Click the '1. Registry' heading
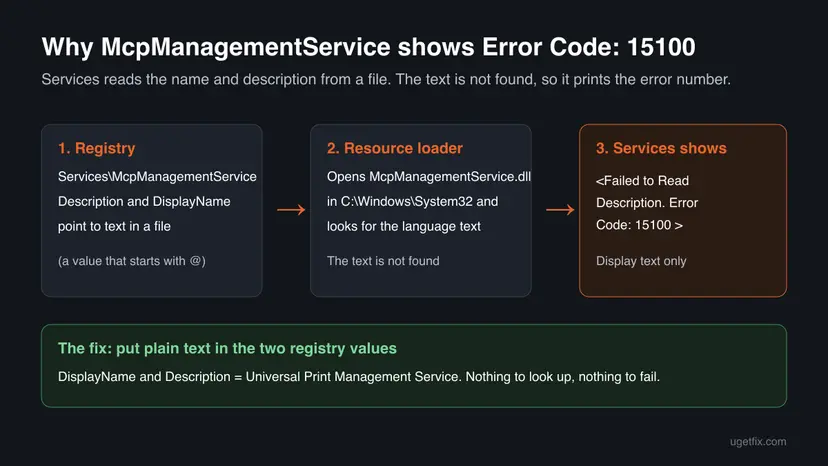 [x=97, y=148]
